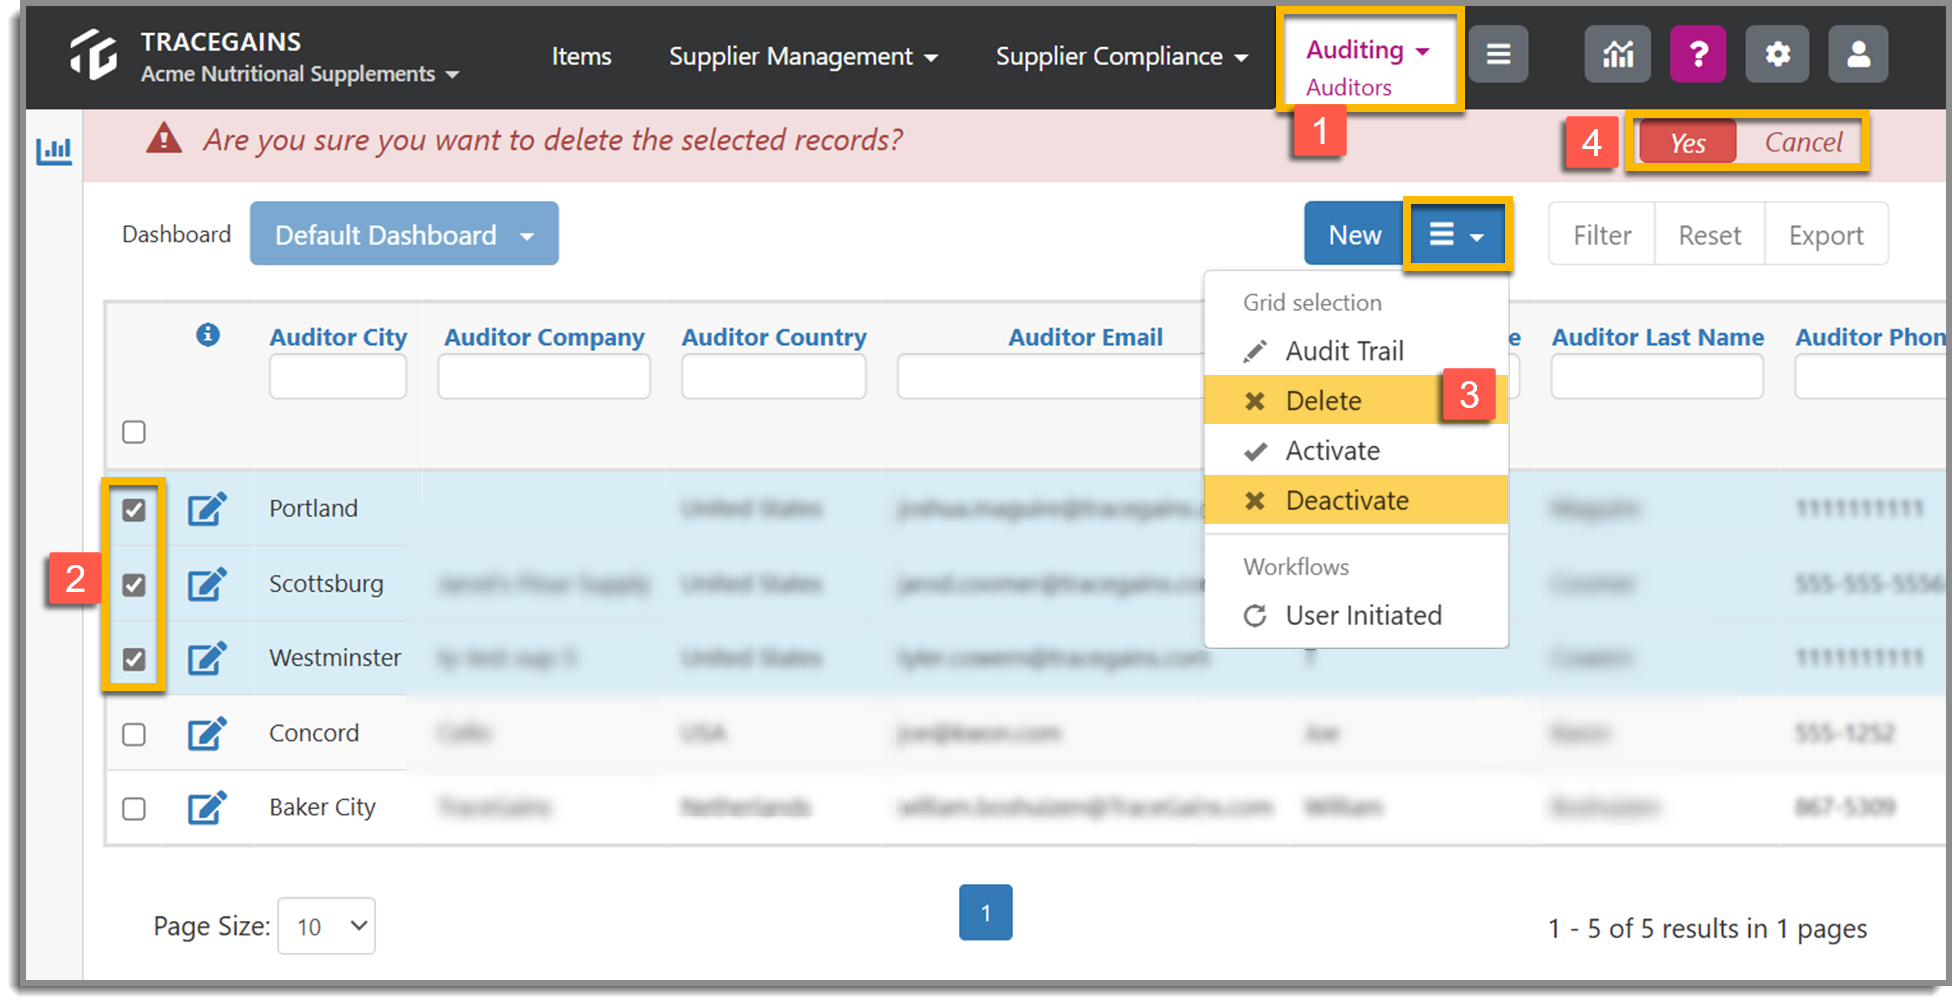
Task: Check the Concord row checkbox
Action: [134, 734]
